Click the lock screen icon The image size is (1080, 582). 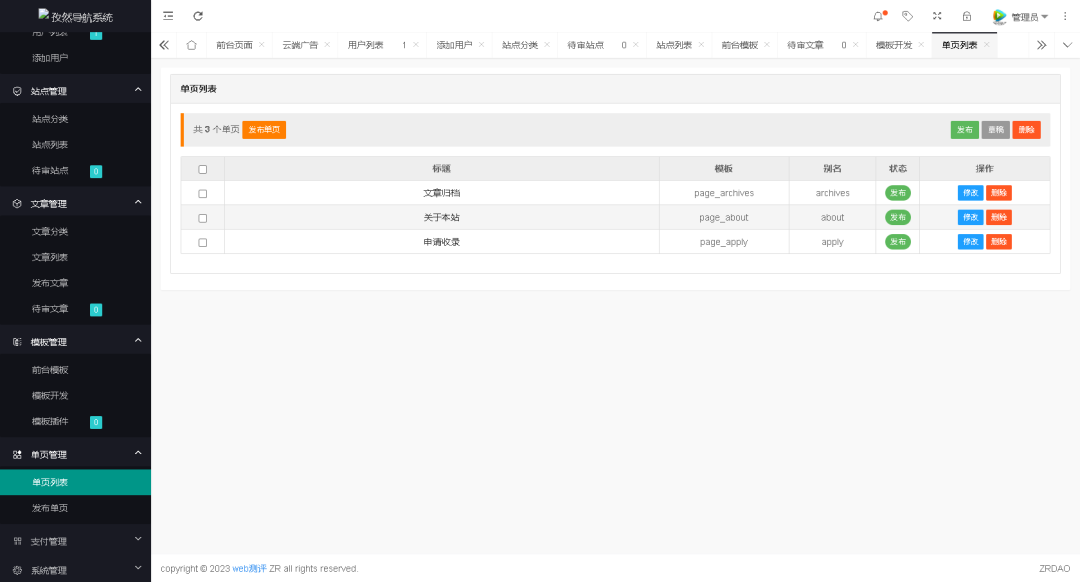coord(966,16)
